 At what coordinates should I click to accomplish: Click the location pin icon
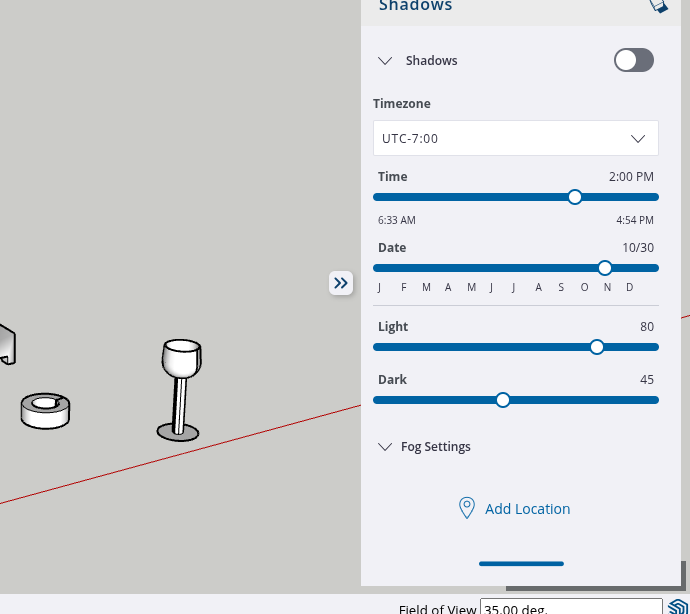coord(466,508)
